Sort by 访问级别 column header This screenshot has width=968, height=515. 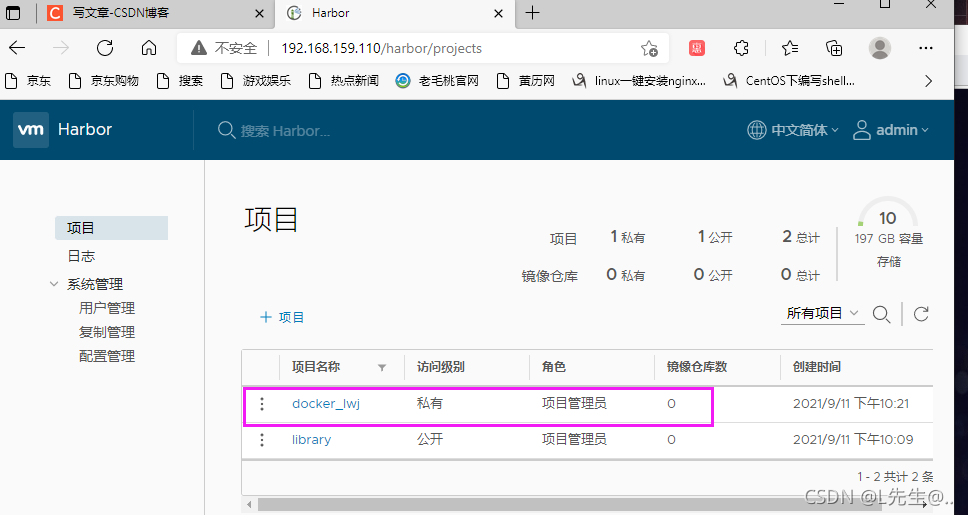click(441, 367)
